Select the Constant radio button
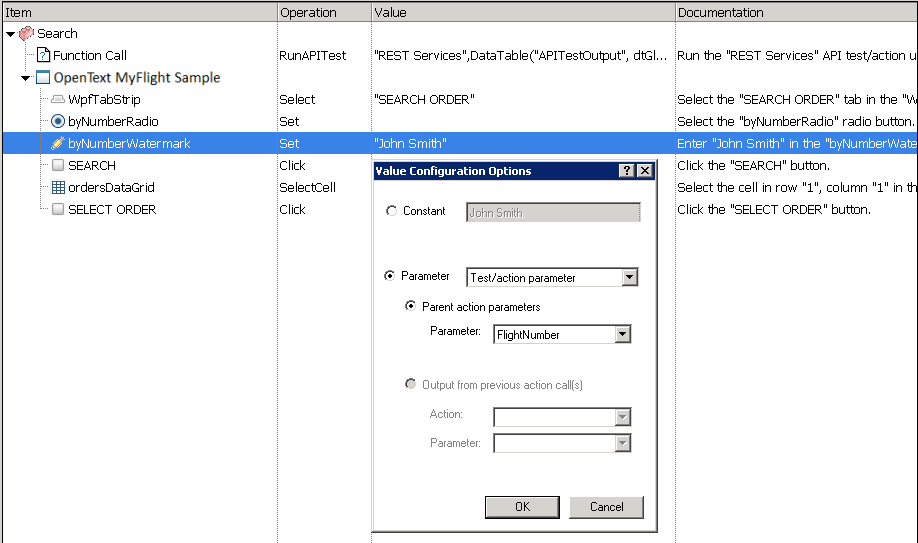The image size is (918, 543). coord(391,211)
